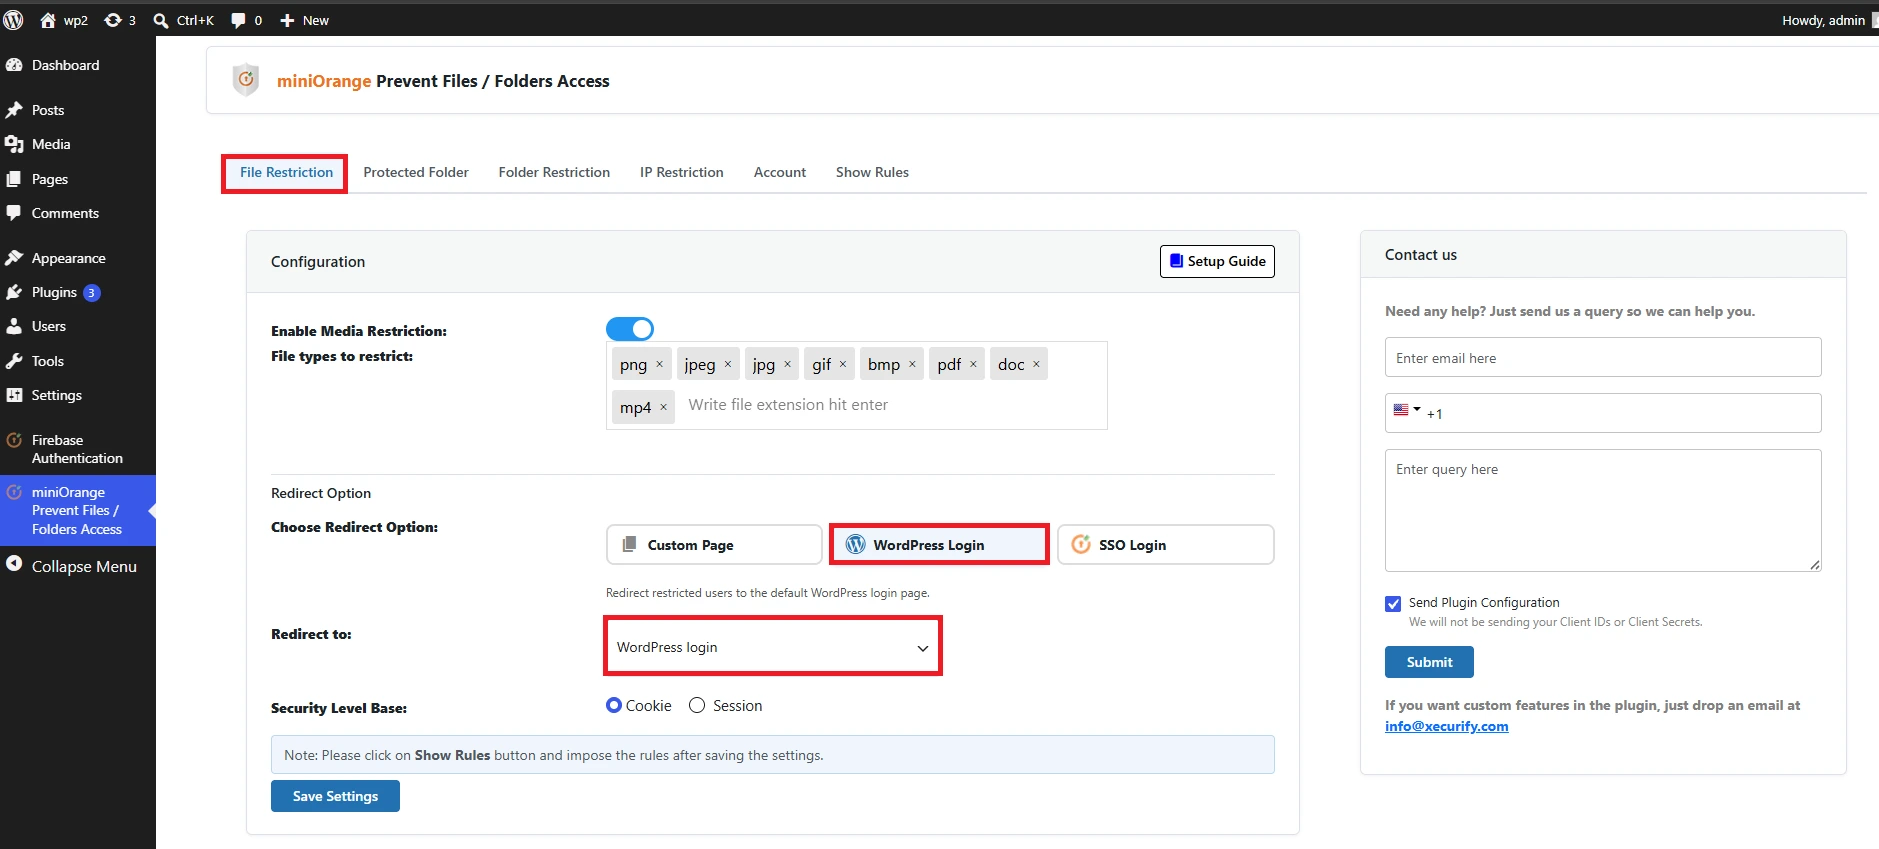
Task: Open the wp2 site home icon
Action: pyautogui.click(x=47, y=20)
